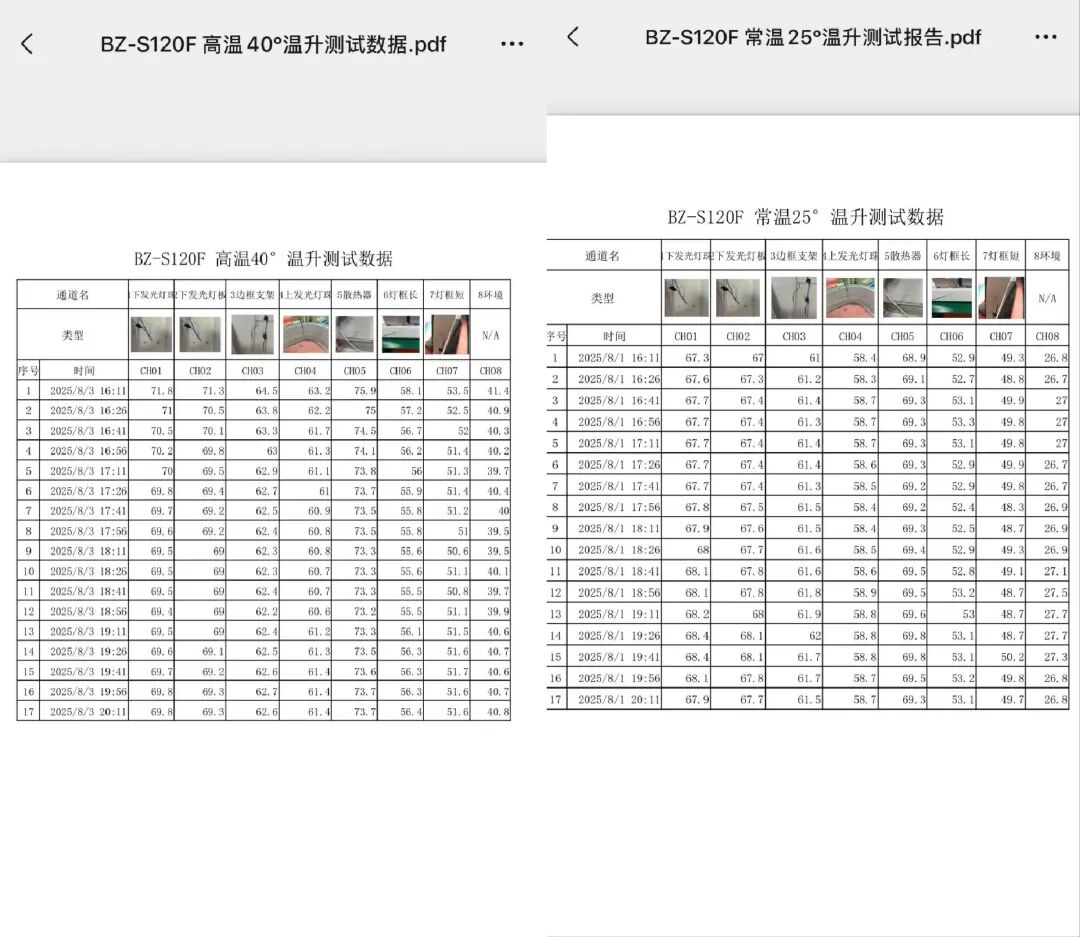
Task: Go back from the 常温25° PDF viewer
Action: pos(573,37)
